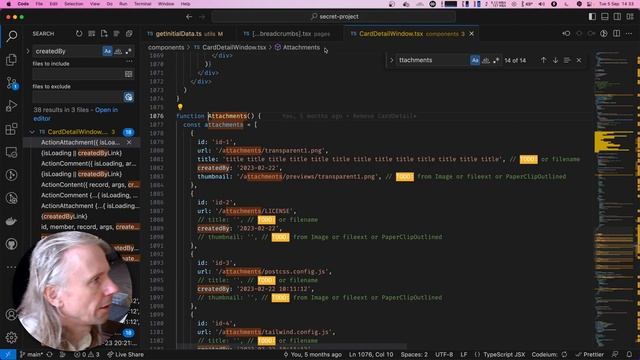The width and height of the screenshot is (640, 360).
Task: Go to previous find match
Action: (543, 60)
